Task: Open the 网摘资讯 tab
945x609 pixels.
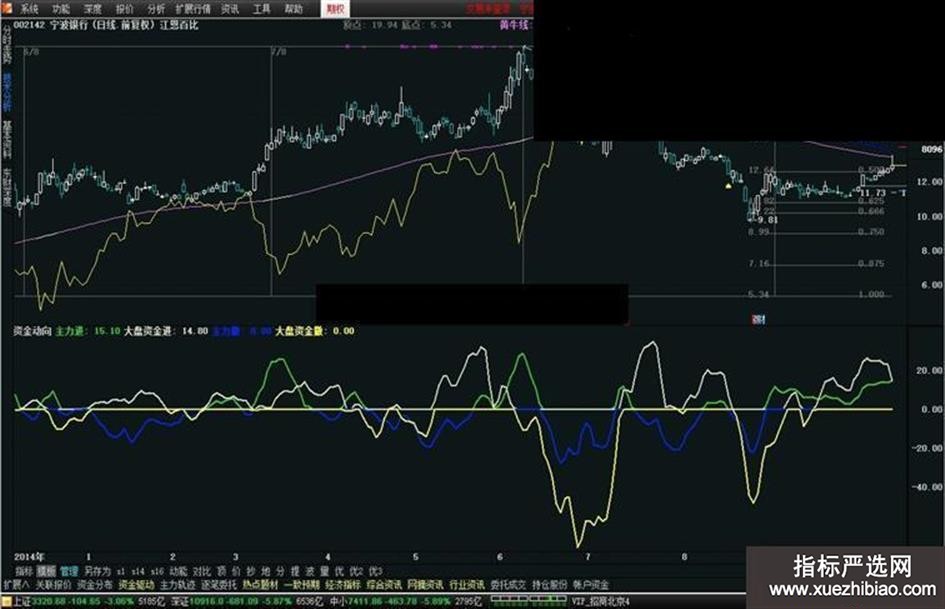Action: click(425, 585)
